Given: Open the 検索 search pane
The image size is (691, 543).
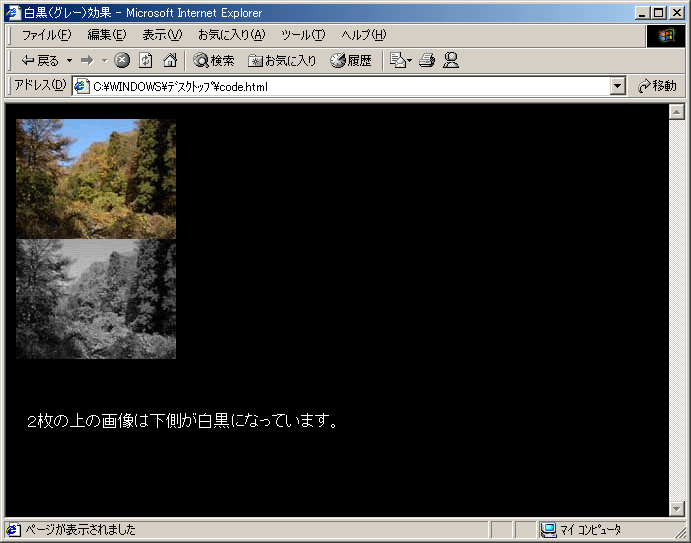Looking at the screenshot, I should coord(214,60).
